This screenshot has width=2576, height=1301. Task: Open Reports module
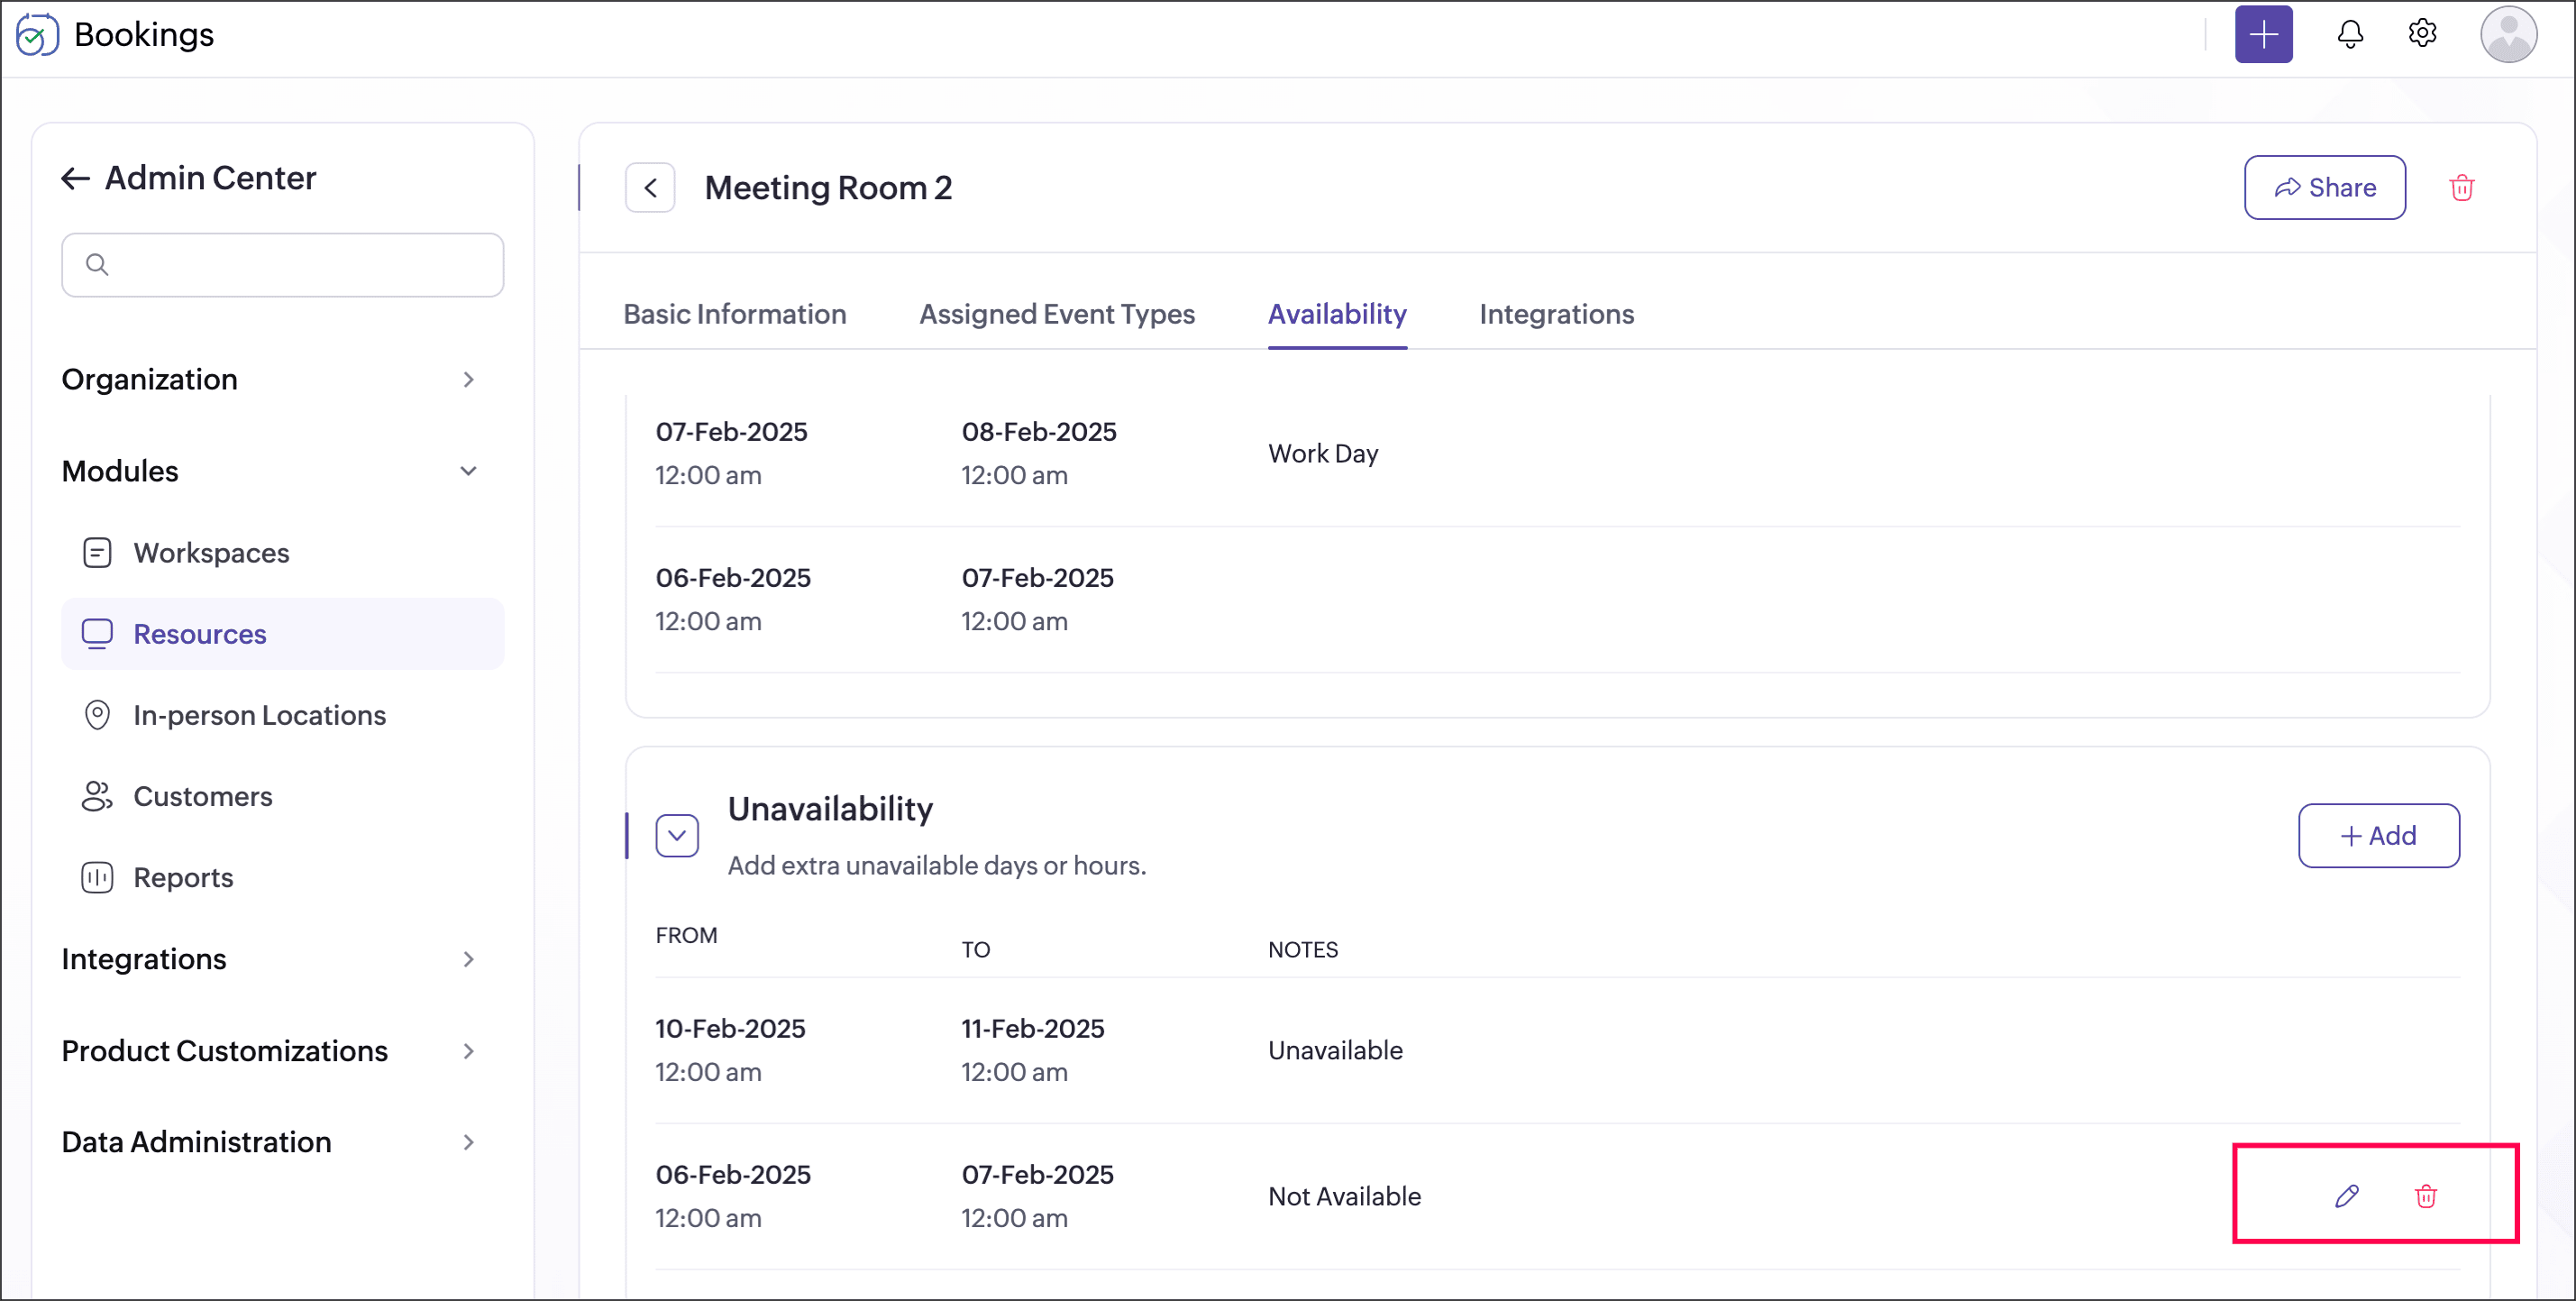coord(282,877)
